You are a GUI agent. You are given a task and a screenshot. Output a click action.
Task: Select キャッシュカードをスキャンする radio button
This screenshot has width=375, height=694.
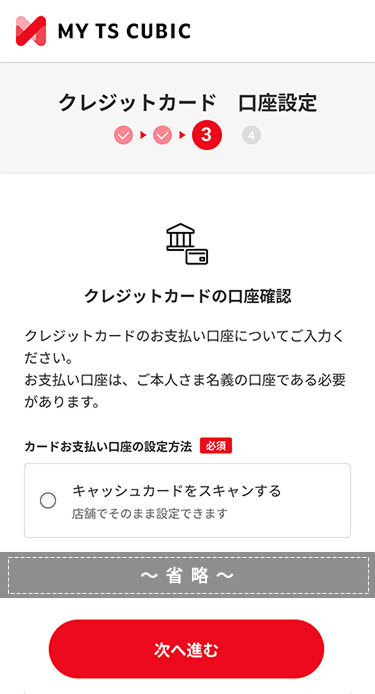pyautogui.click(x=48, y=501)
